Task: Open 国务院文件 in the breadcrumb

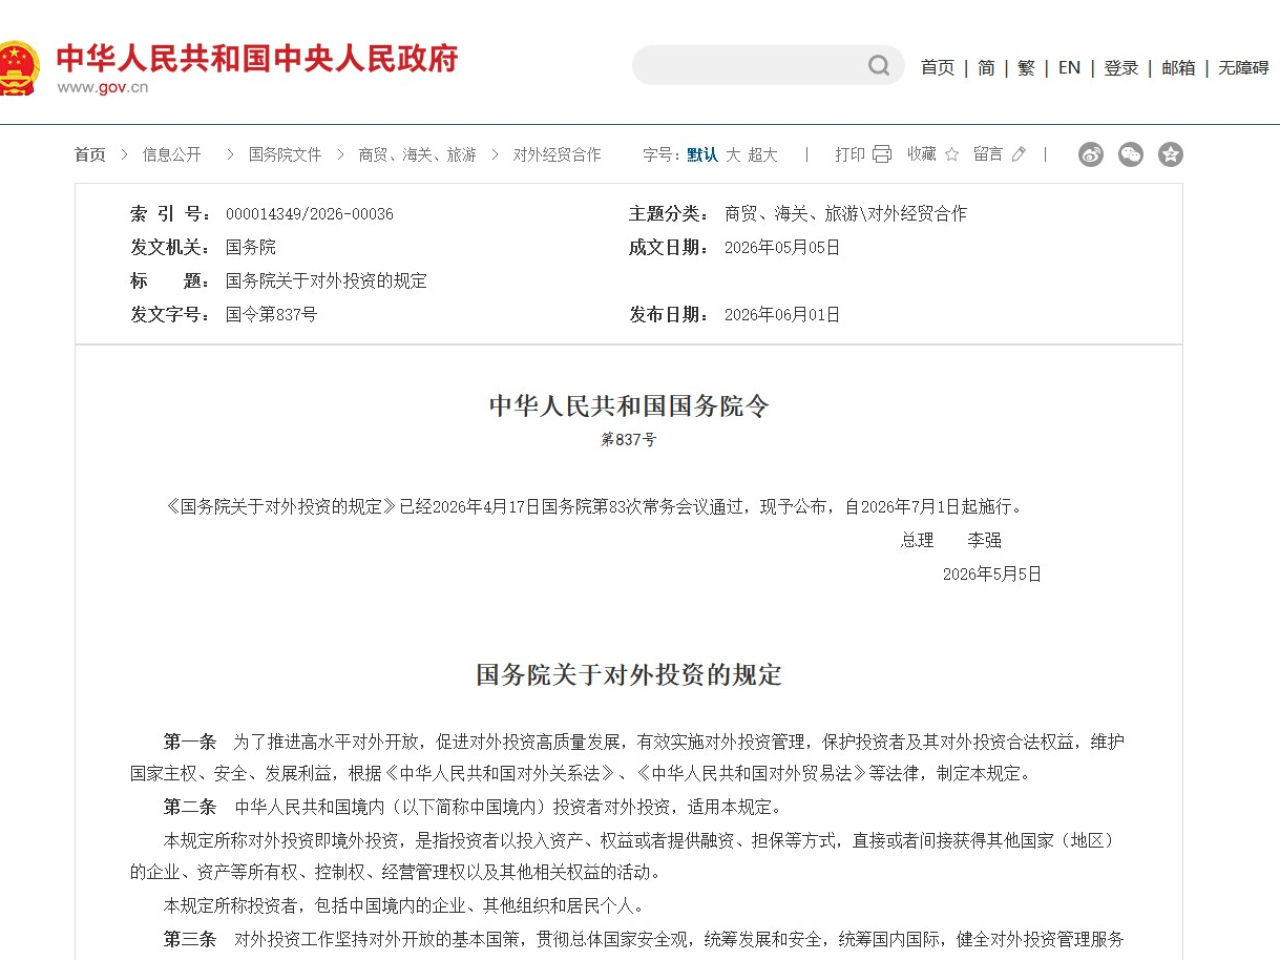Action: (285, 154)
